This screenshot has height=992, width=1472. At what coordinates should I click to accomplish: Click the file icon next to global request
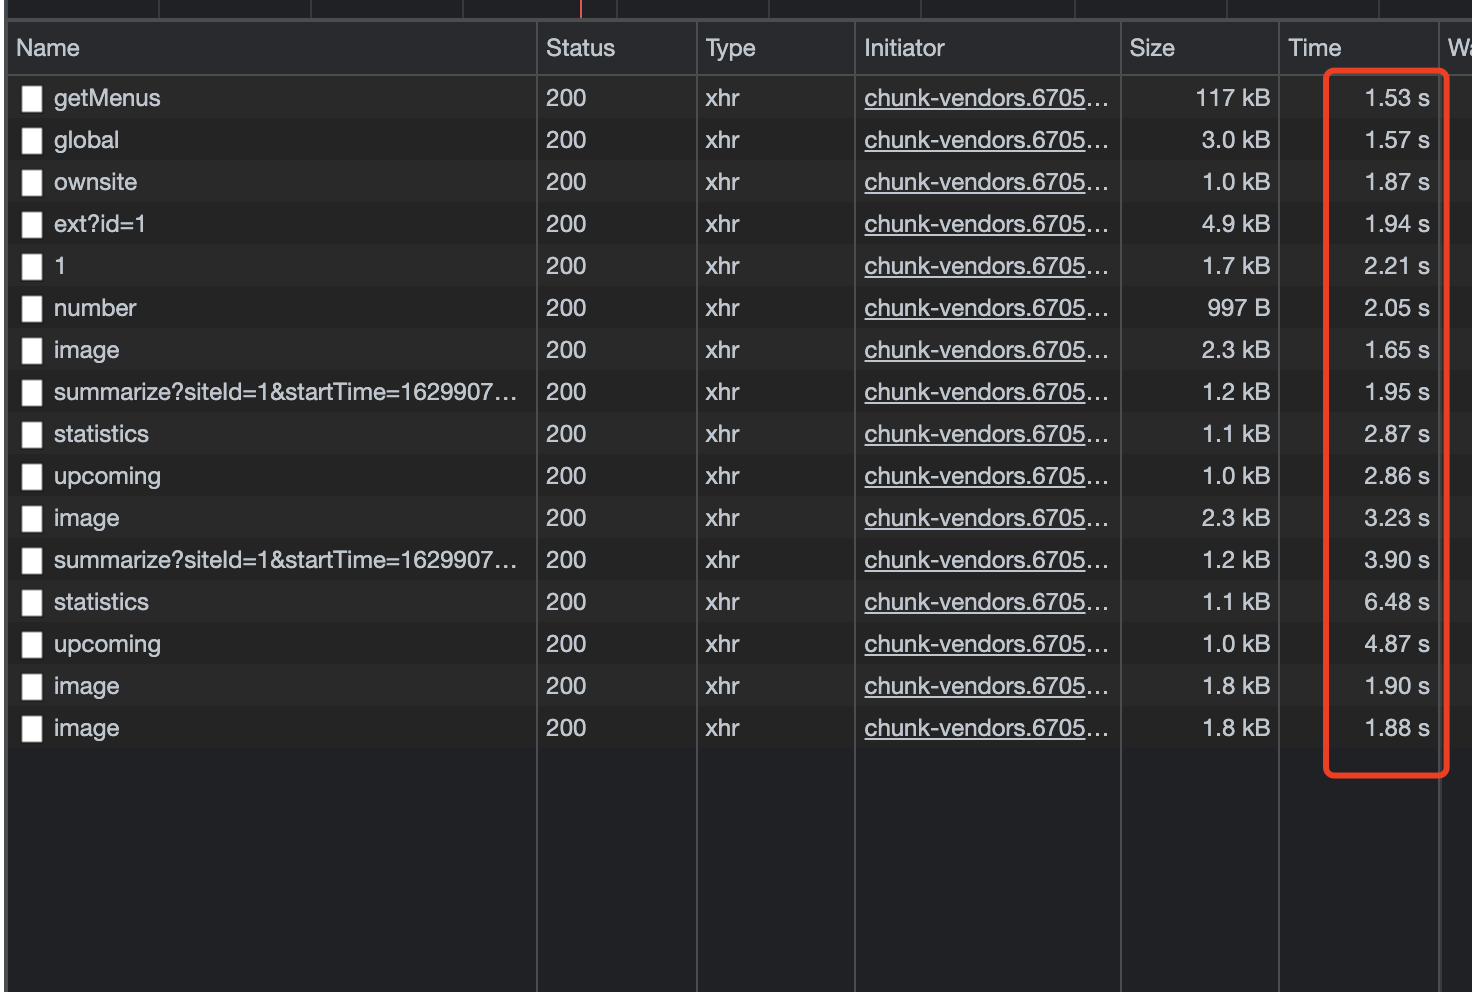tap(32, 140)
